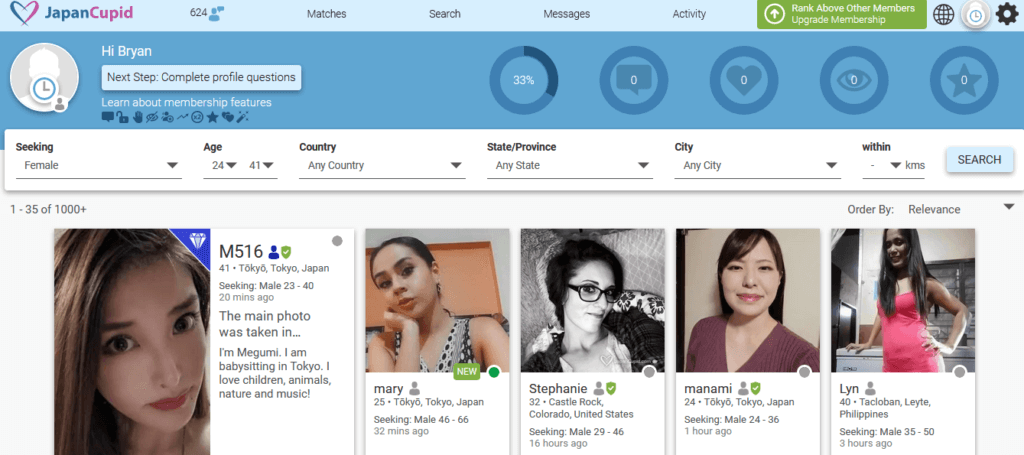Click the NEW badge on mary's card

point(468,371)
